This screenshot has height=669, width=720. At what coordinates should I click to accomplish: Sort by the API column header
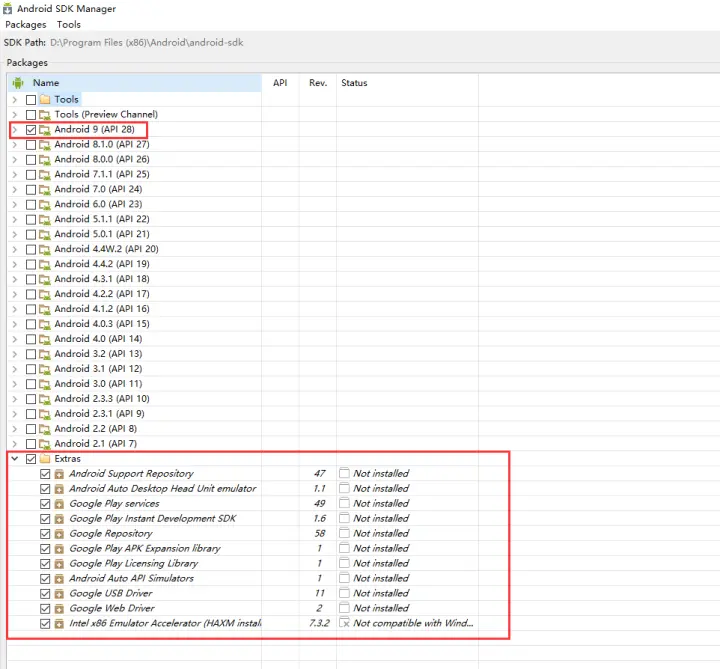pyautogui.click(x=280, y=83)
